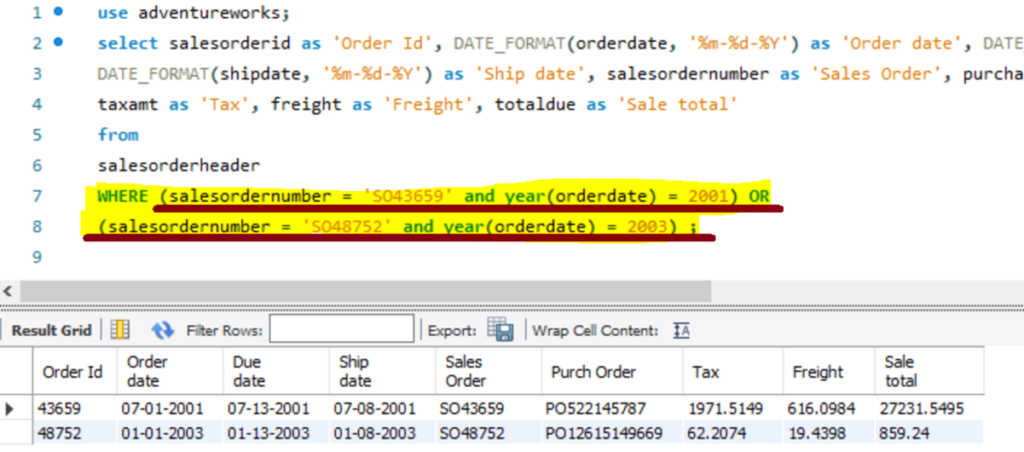Click the 'from' keyword on line 5
1024x452 pixels.
118,135
